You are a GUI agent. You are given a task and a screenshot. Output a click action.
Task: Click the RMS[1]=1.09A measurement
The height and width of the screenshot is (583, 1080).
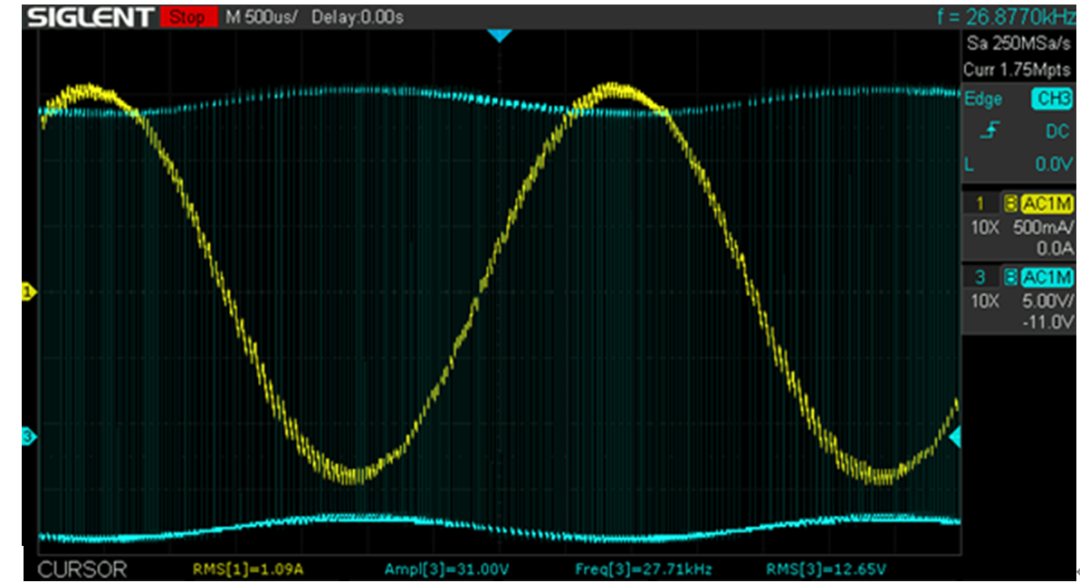pos(248,569)
